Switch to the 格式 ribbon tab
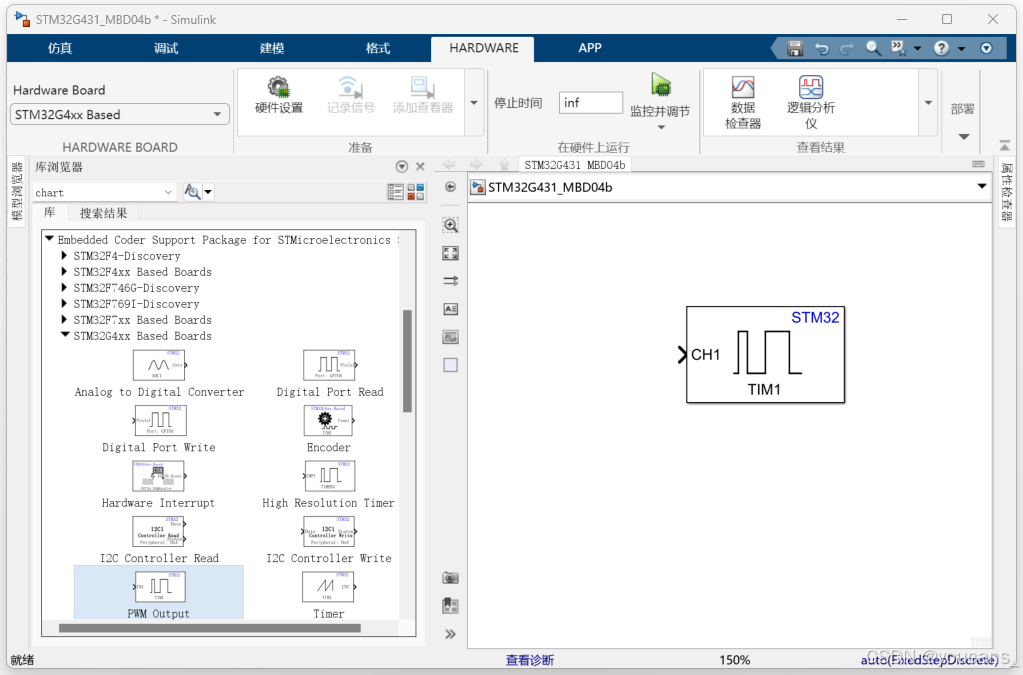The height and width of the screenshot is (675, 1023). click(x=377, y=48)
